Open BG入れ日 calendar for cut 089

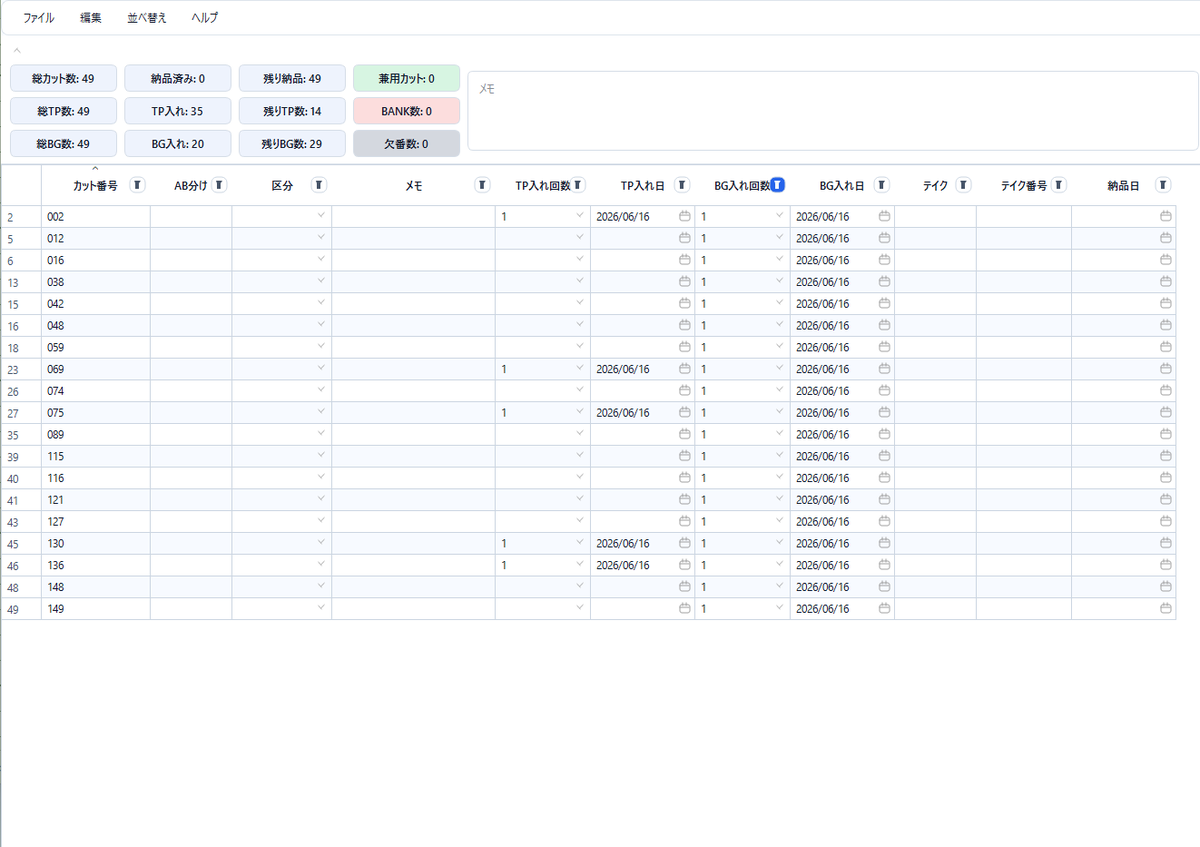coord(885,434)
